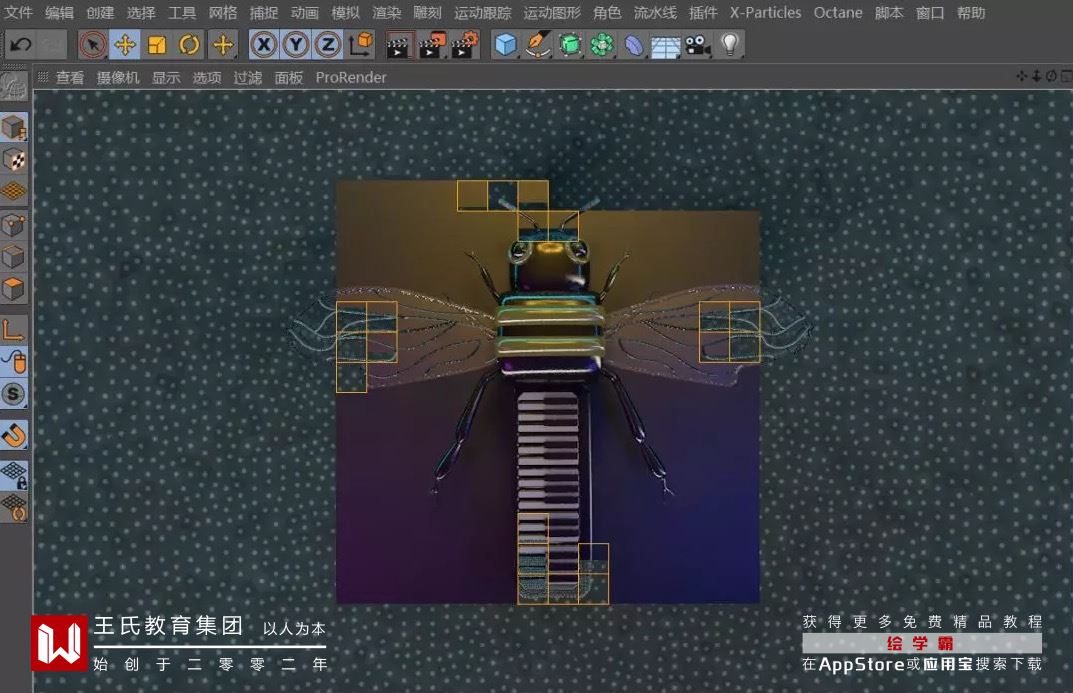Open the 雕刻 menu
Screen dimensions: 1073x693
click(x=427, y=12)
